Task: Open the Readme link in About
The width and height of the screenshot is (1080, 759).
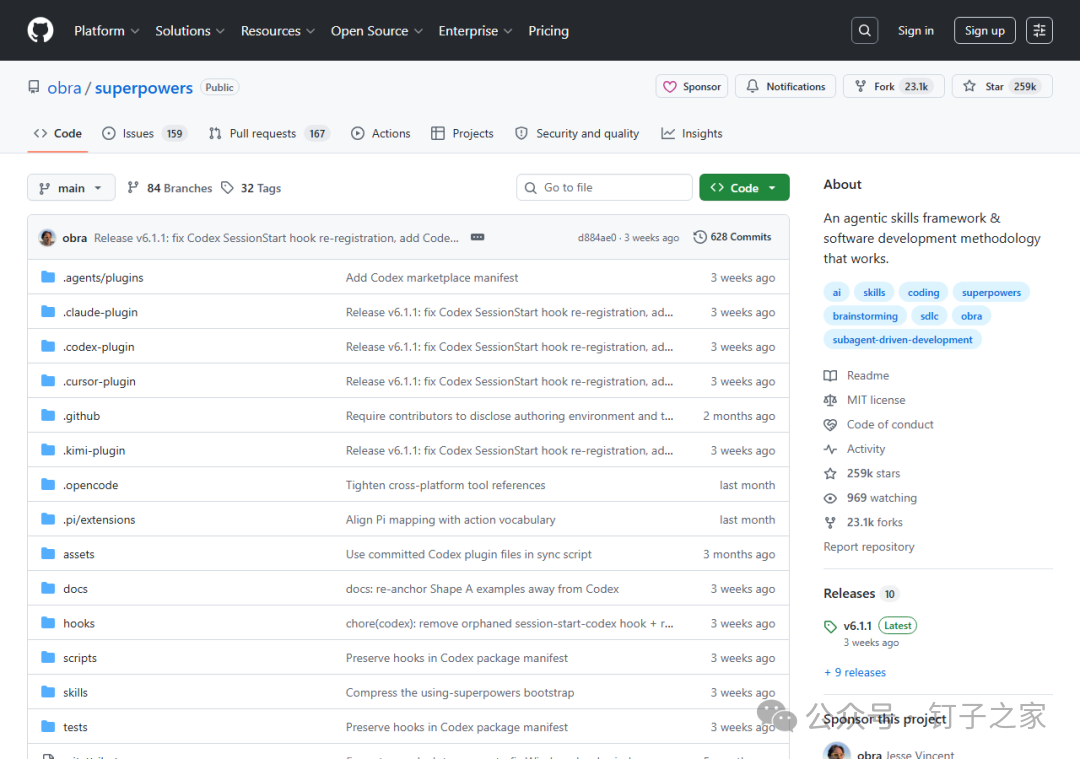Action: [x=856, y=375]
